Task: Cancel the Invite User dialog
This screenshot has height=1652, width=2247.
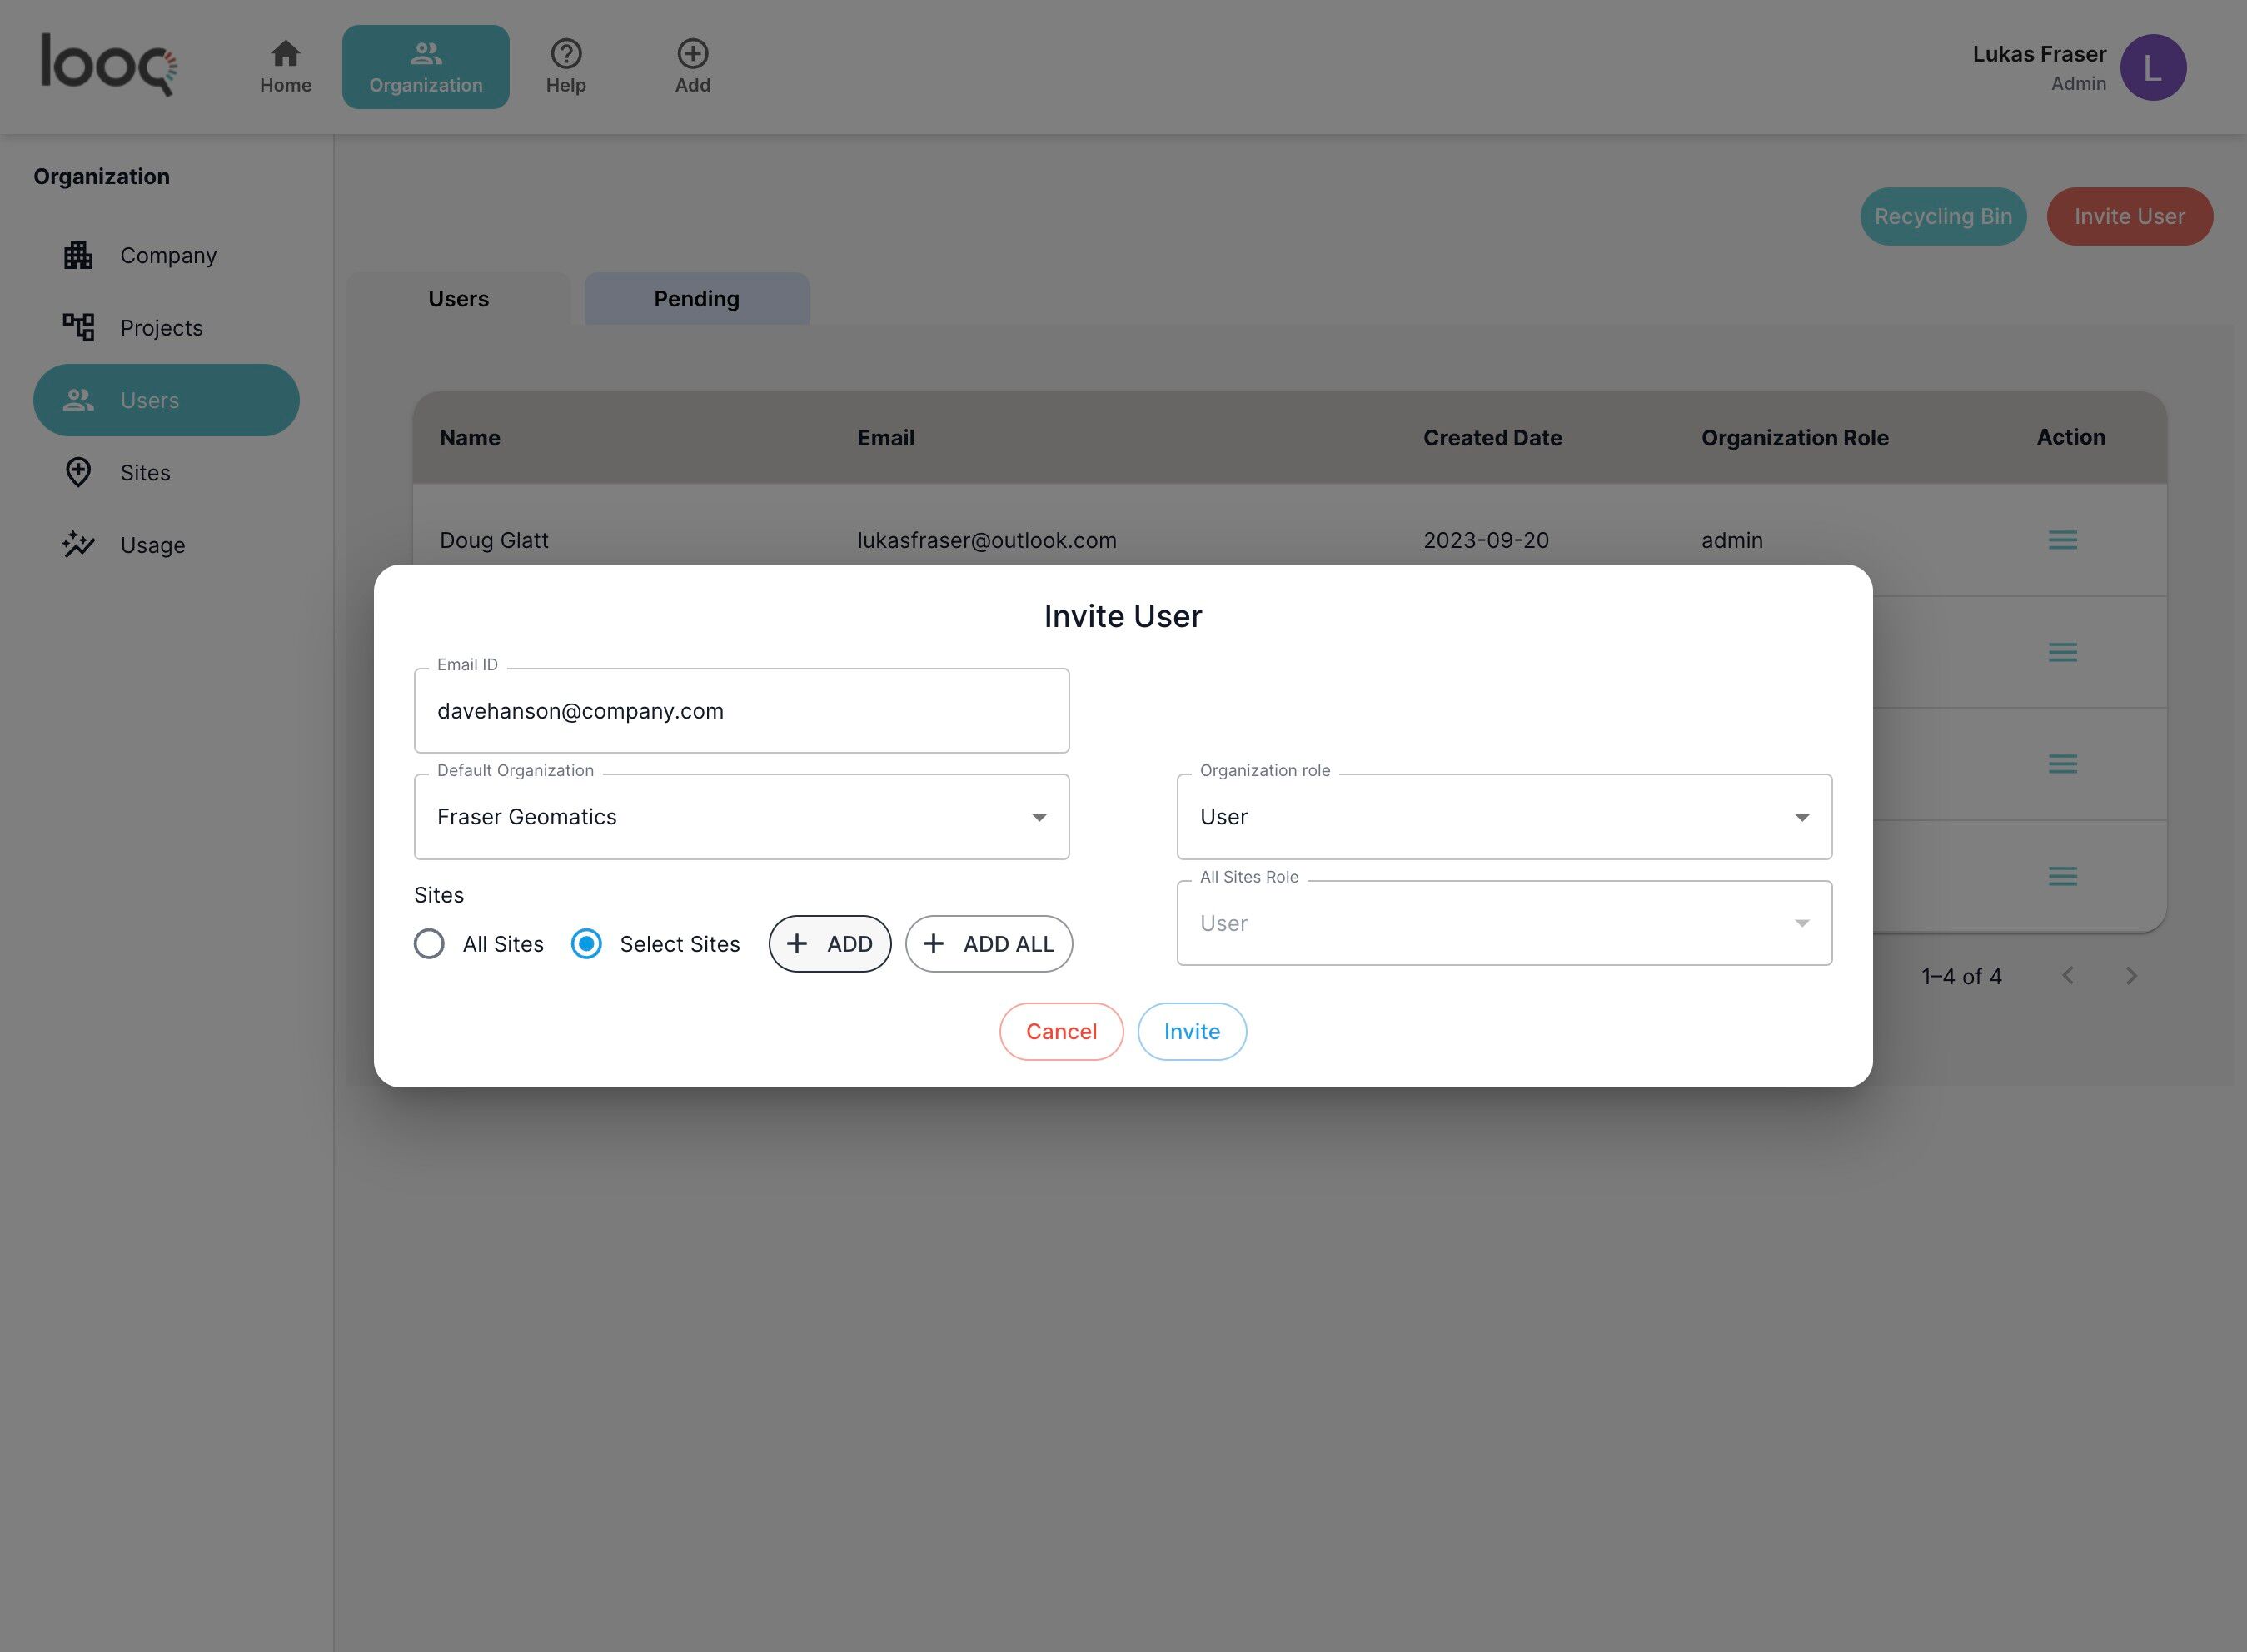Action: click(1060, 1031)
